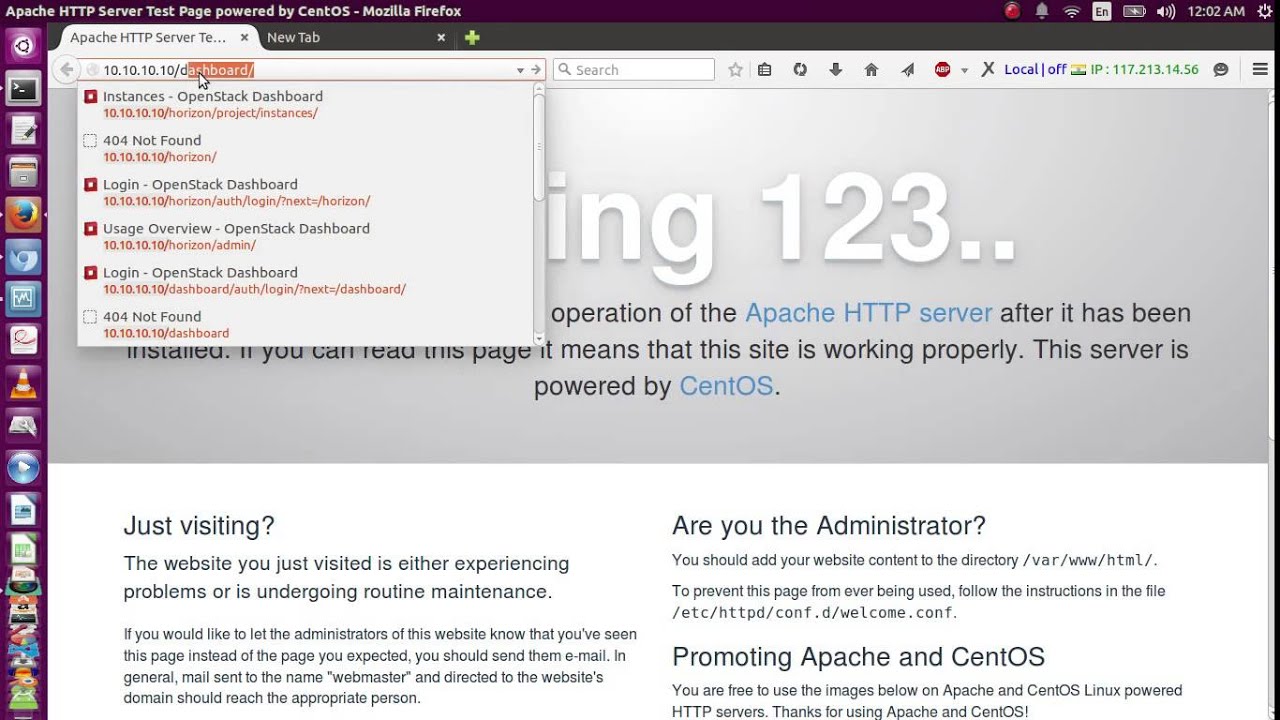Click the Search input box

coord(634,70)
